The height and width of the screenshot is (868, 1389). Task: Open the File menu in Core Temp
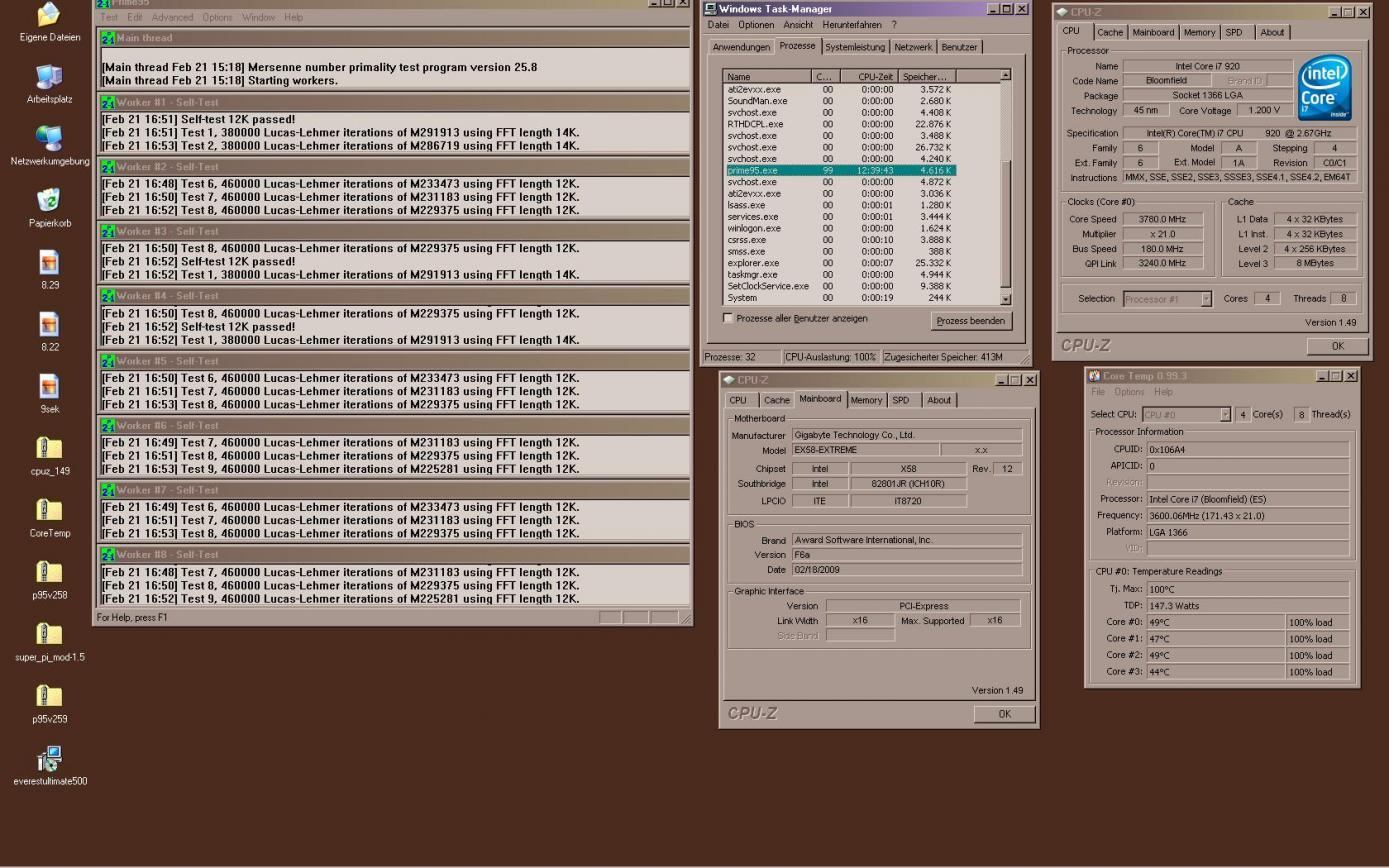[x=1098, y=392]
